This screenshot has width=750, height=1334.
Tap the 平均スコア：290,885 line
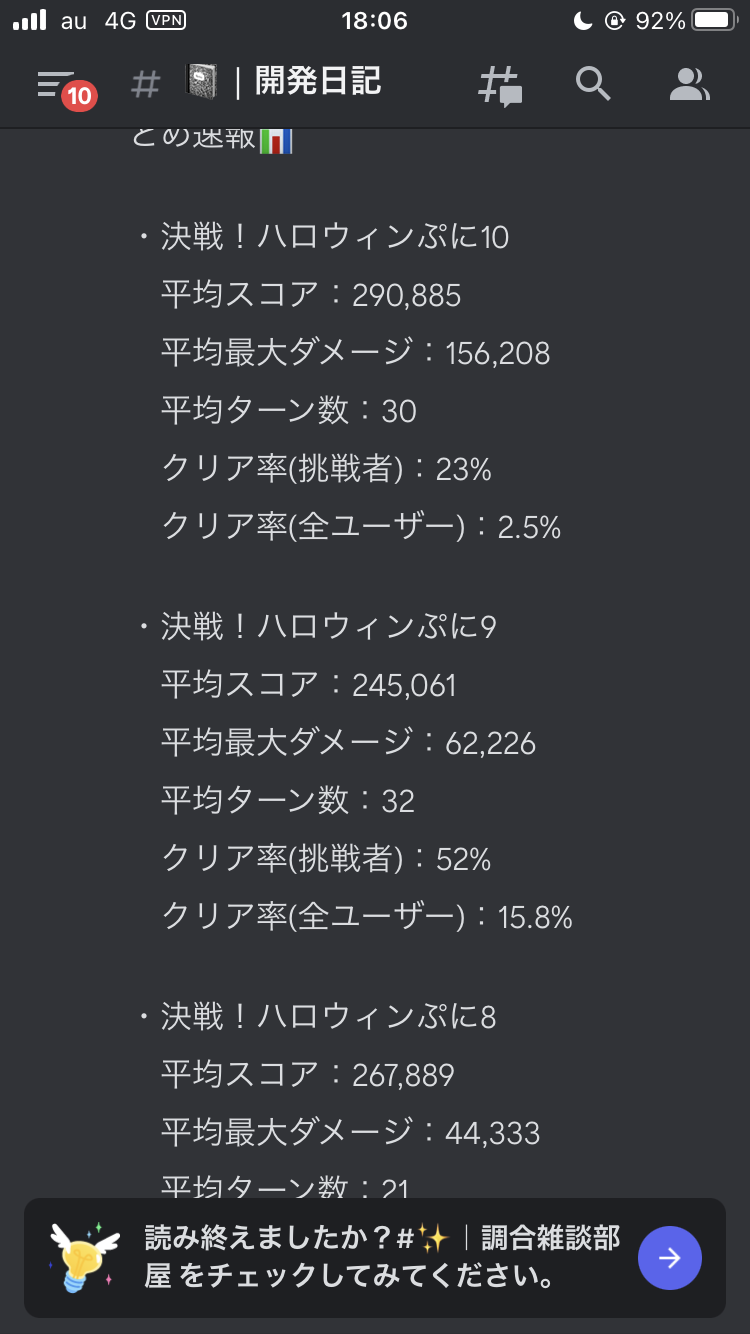point(311,295)
